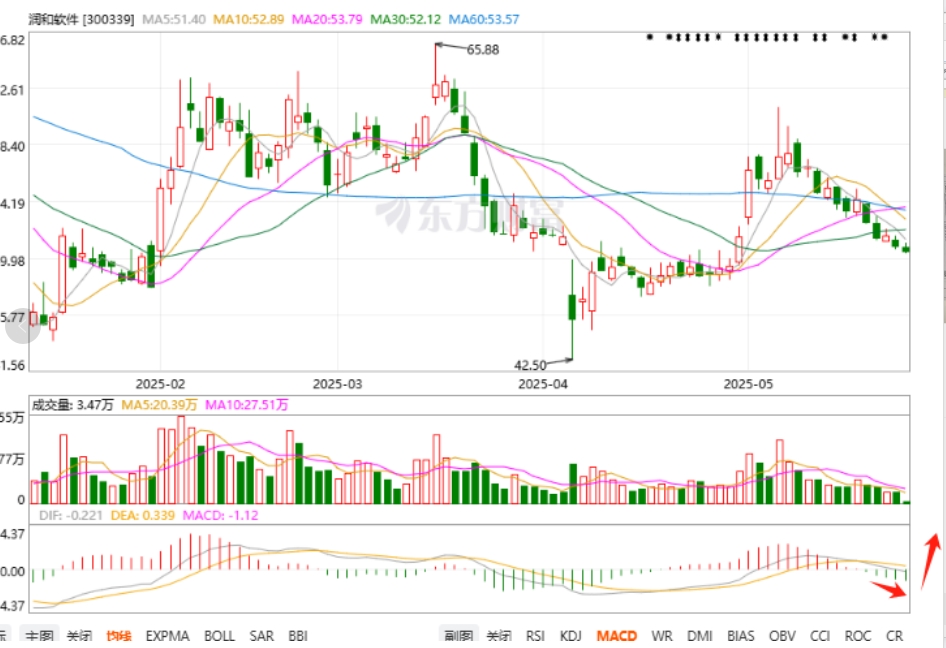Click the MACD: -1.12 value label
The height and width of the screenshot is (648, 946).
pos(220,516)
